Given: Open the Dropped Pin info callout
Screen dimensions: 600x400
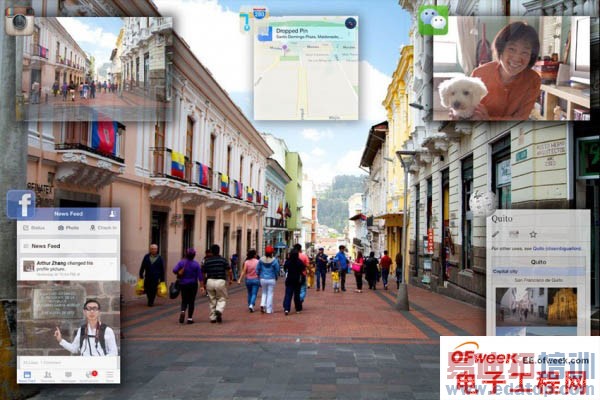Looking at the screenshot, I should click(308, 33).
